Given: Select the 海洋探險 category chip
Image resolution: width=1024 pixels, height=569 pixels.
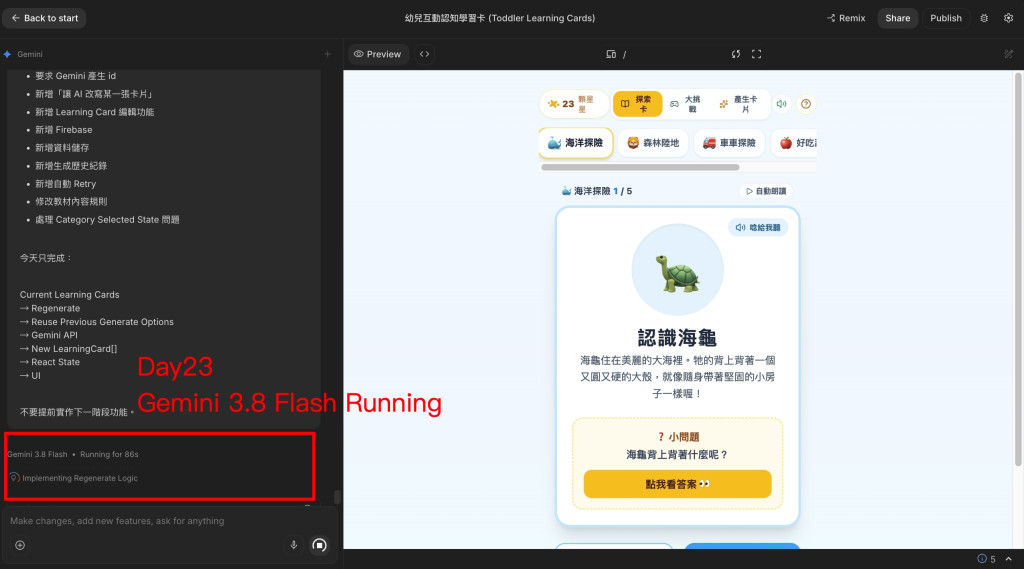Looking at the screenshot, I should (x=575, y=143).
